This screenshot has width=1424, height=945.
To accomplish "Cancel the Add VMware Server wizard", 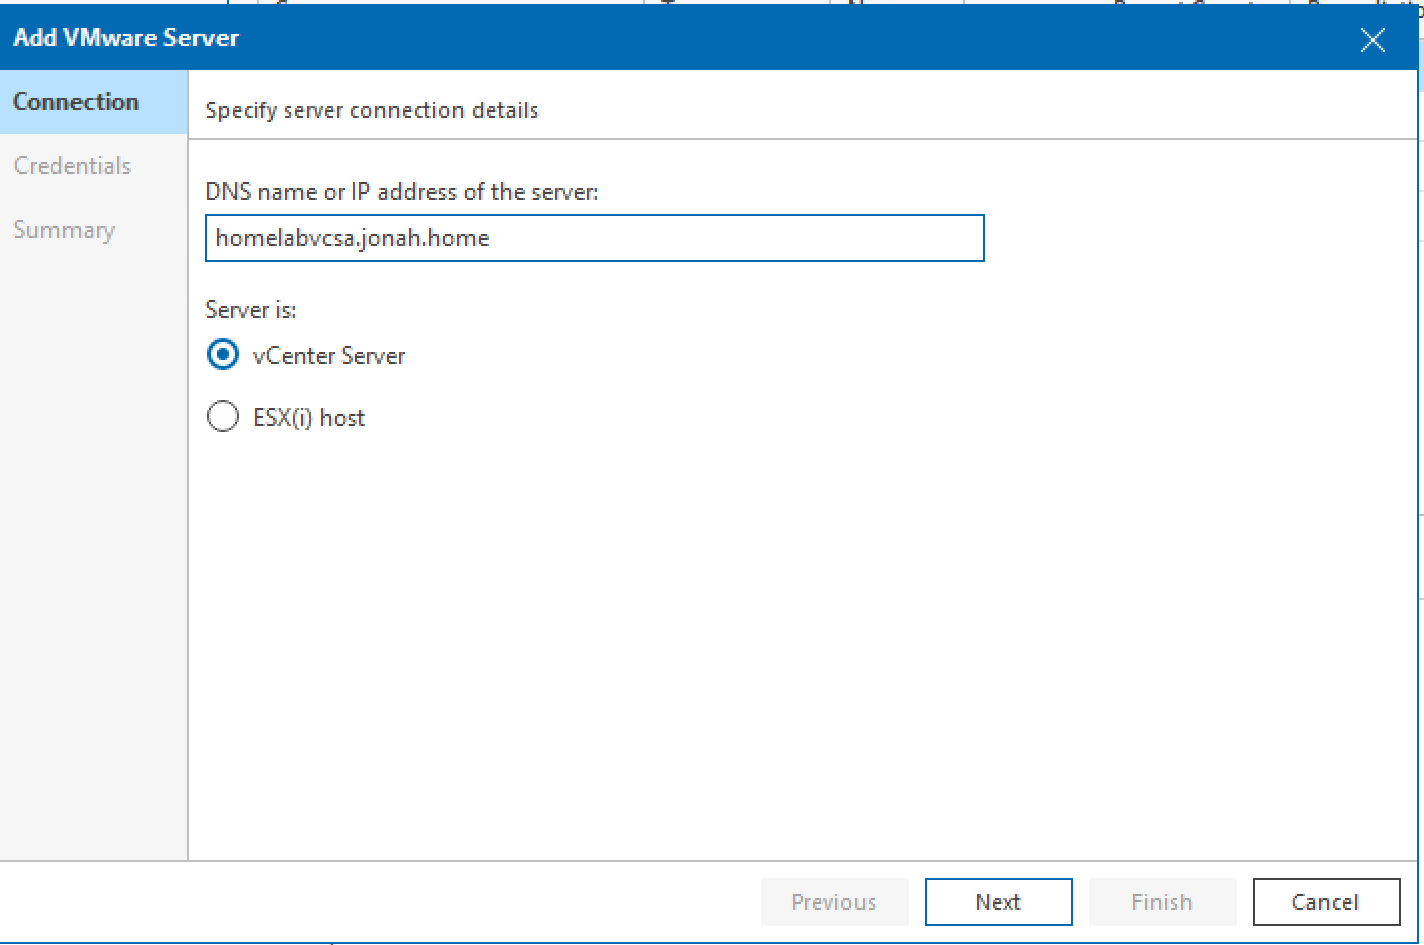I will click(1326, 901).
